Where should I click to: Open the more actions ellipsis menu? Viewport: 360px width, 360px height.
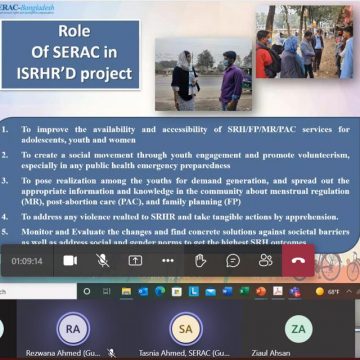point(168,261)
